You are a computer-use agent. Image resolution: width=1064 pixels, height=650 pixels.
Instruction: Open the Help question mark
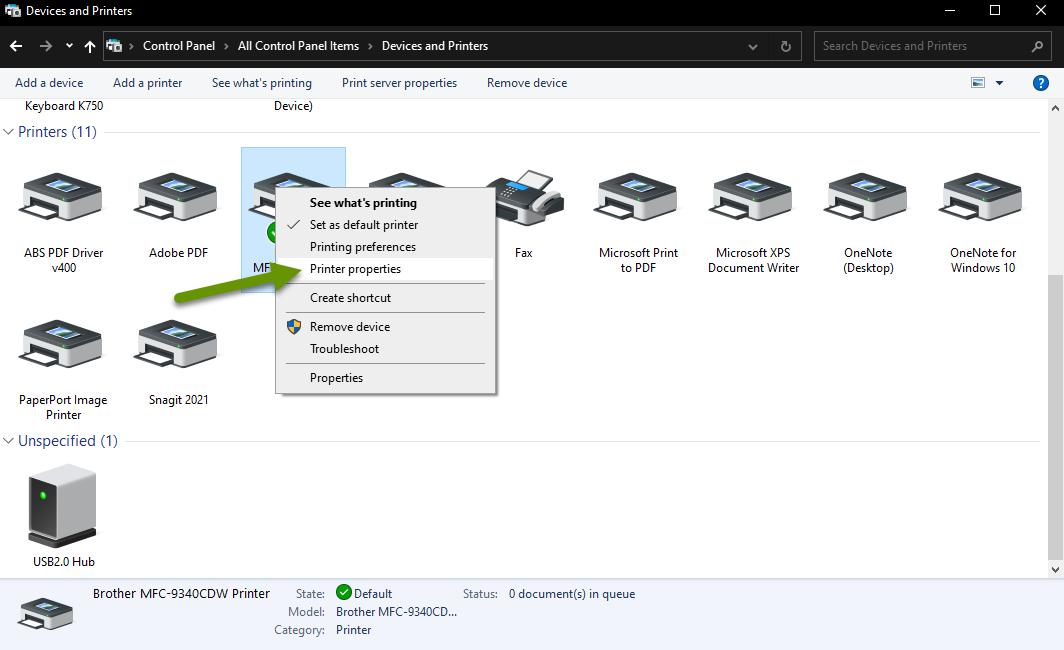1040,83
